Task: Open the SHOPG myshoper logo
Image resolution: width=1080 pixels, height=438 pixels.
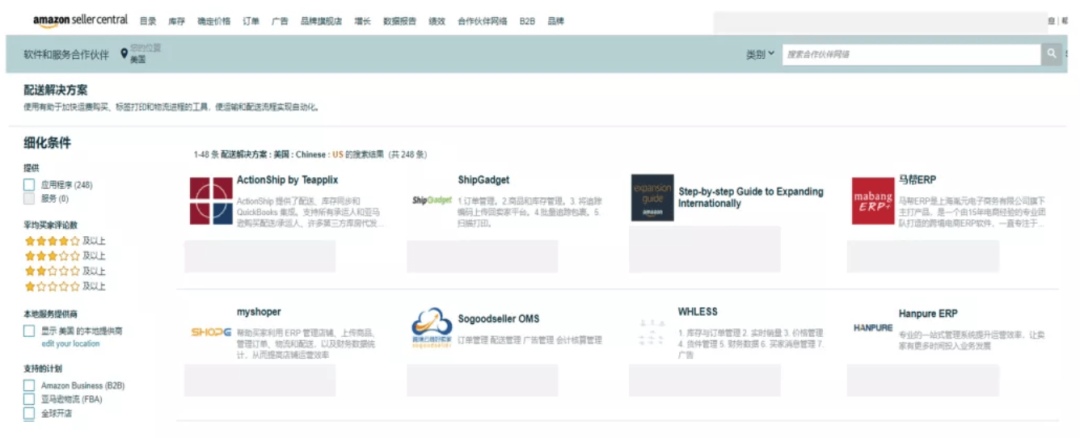Action: [211, 332]
